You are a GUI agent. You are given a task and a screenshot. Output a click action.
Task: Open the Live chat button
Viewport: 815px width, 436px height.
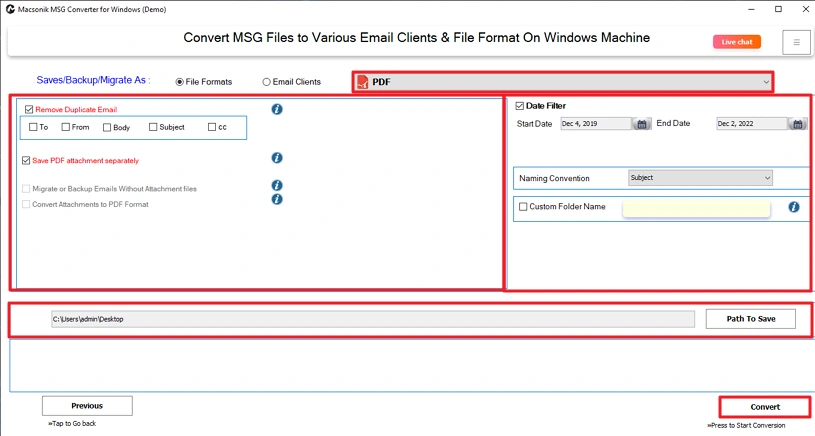point(737,42)
